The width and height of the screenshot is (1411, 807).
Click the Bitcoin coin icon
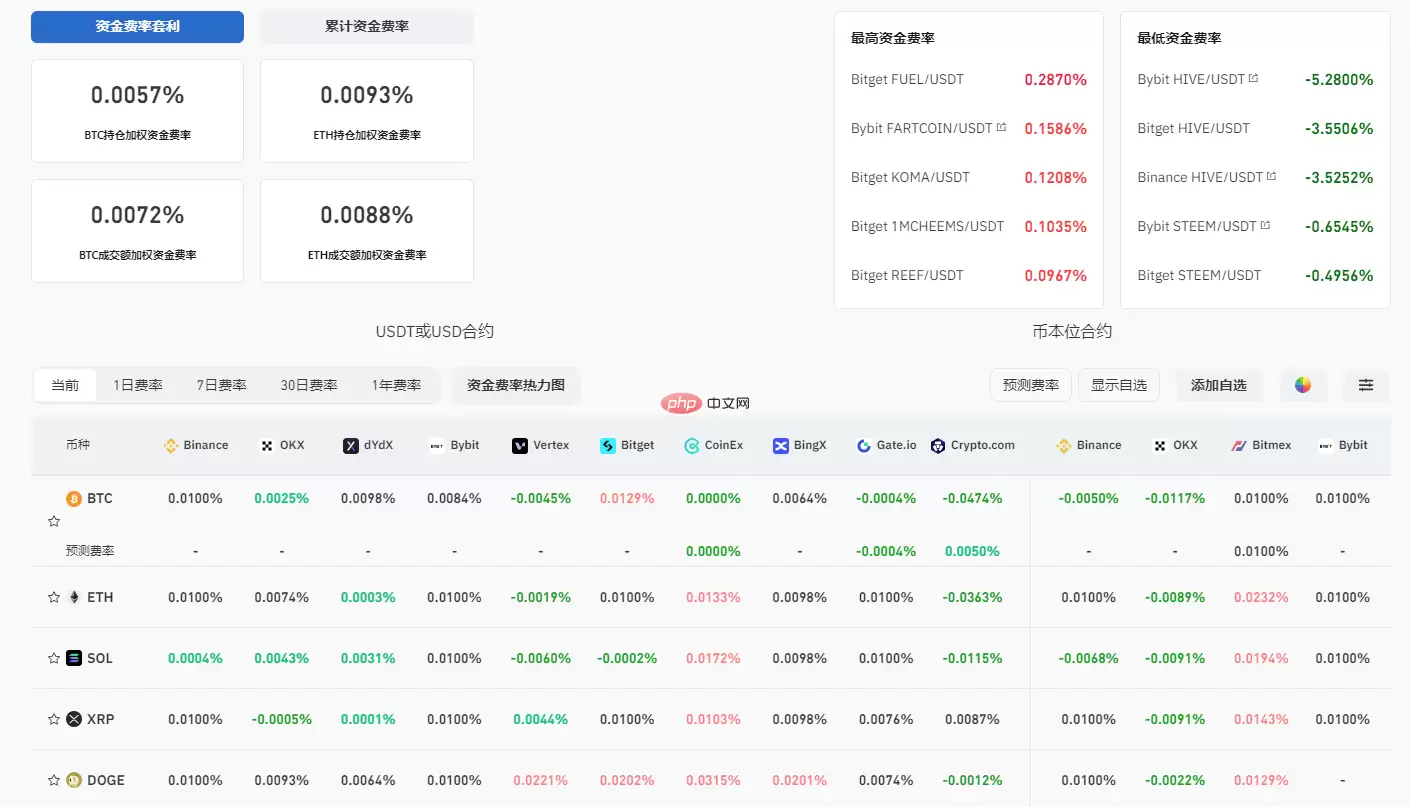(74, 498)
